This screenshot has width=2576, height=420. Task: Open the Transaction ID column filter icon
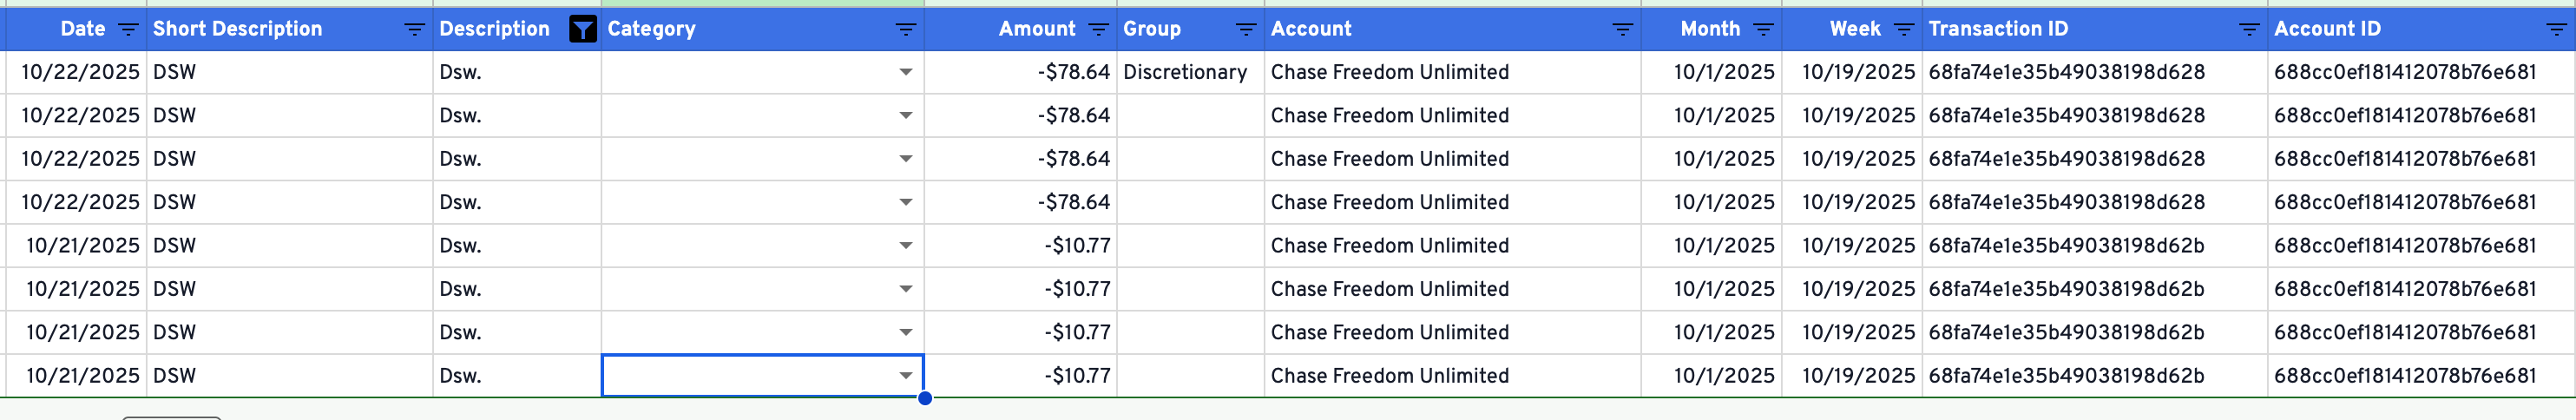click(x=2249, y=30)
